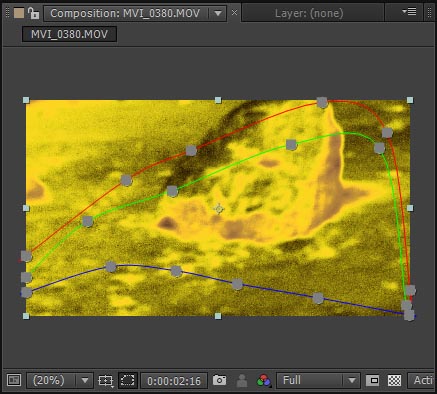The width and height of the screenshot is (437, 394).
Task: Open the 20% magnification dropdown
Action: [x=60, y=380]
